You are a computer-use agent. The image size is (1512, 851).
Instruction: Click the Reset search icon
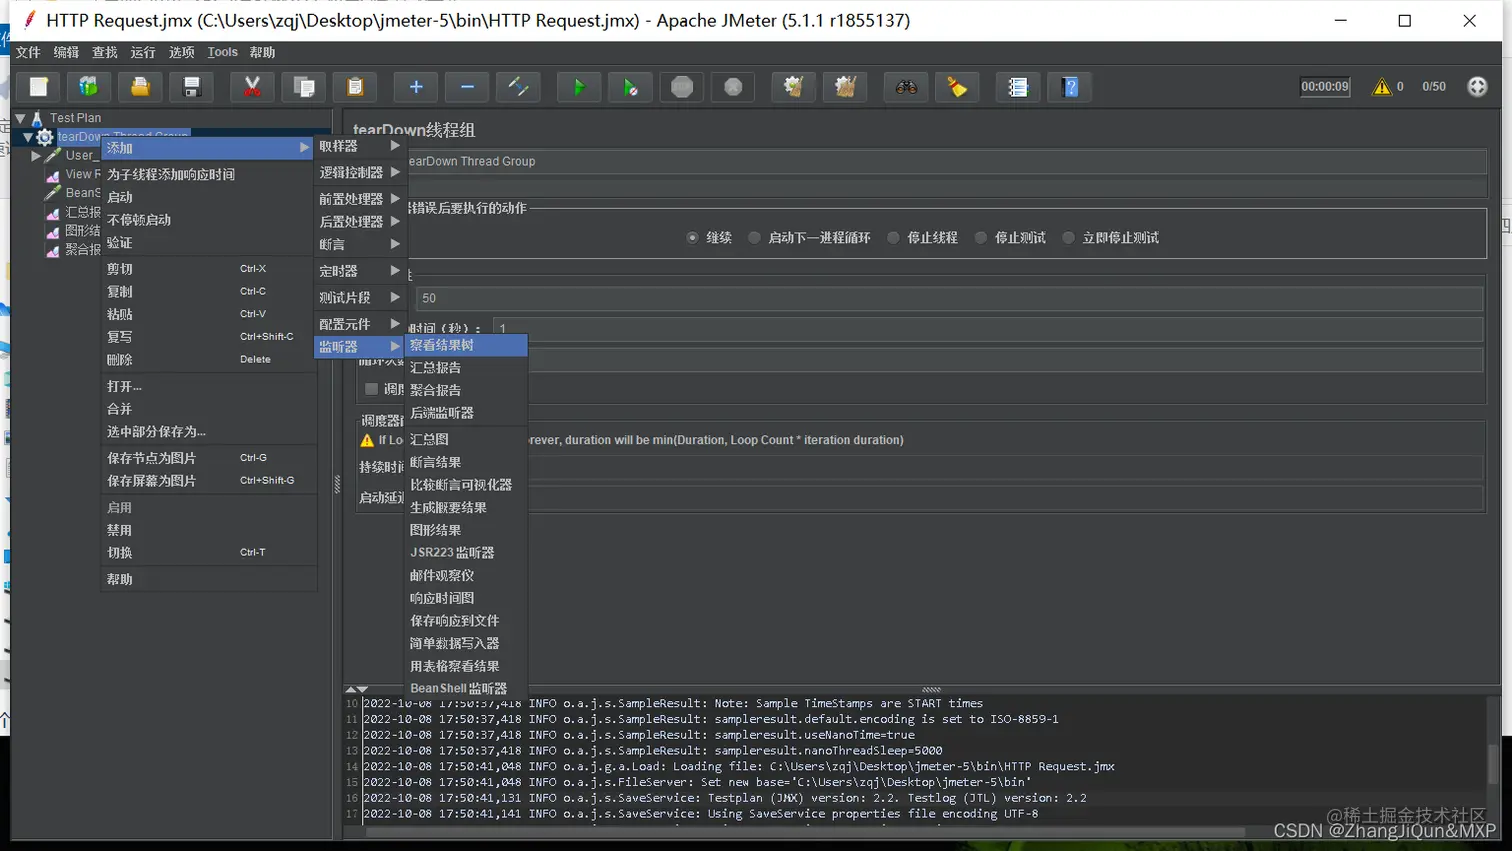[957, 87]
